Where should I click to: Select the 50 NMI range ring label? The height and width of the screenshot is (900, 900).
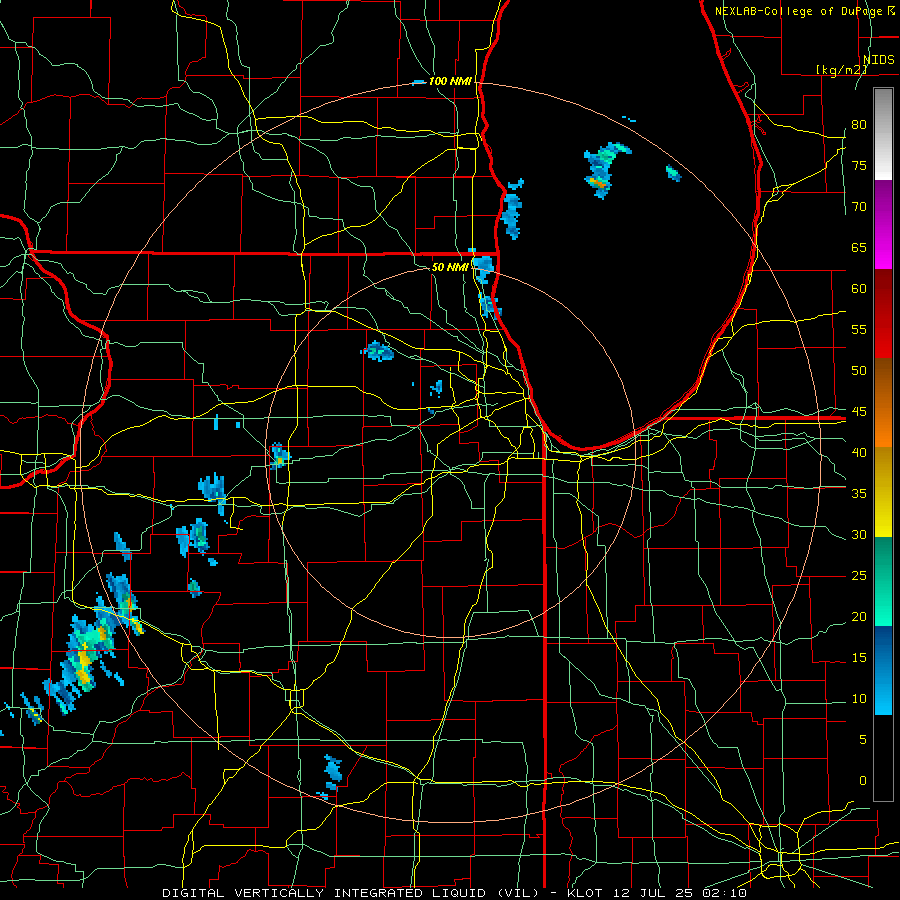click(x=449, y=267)
